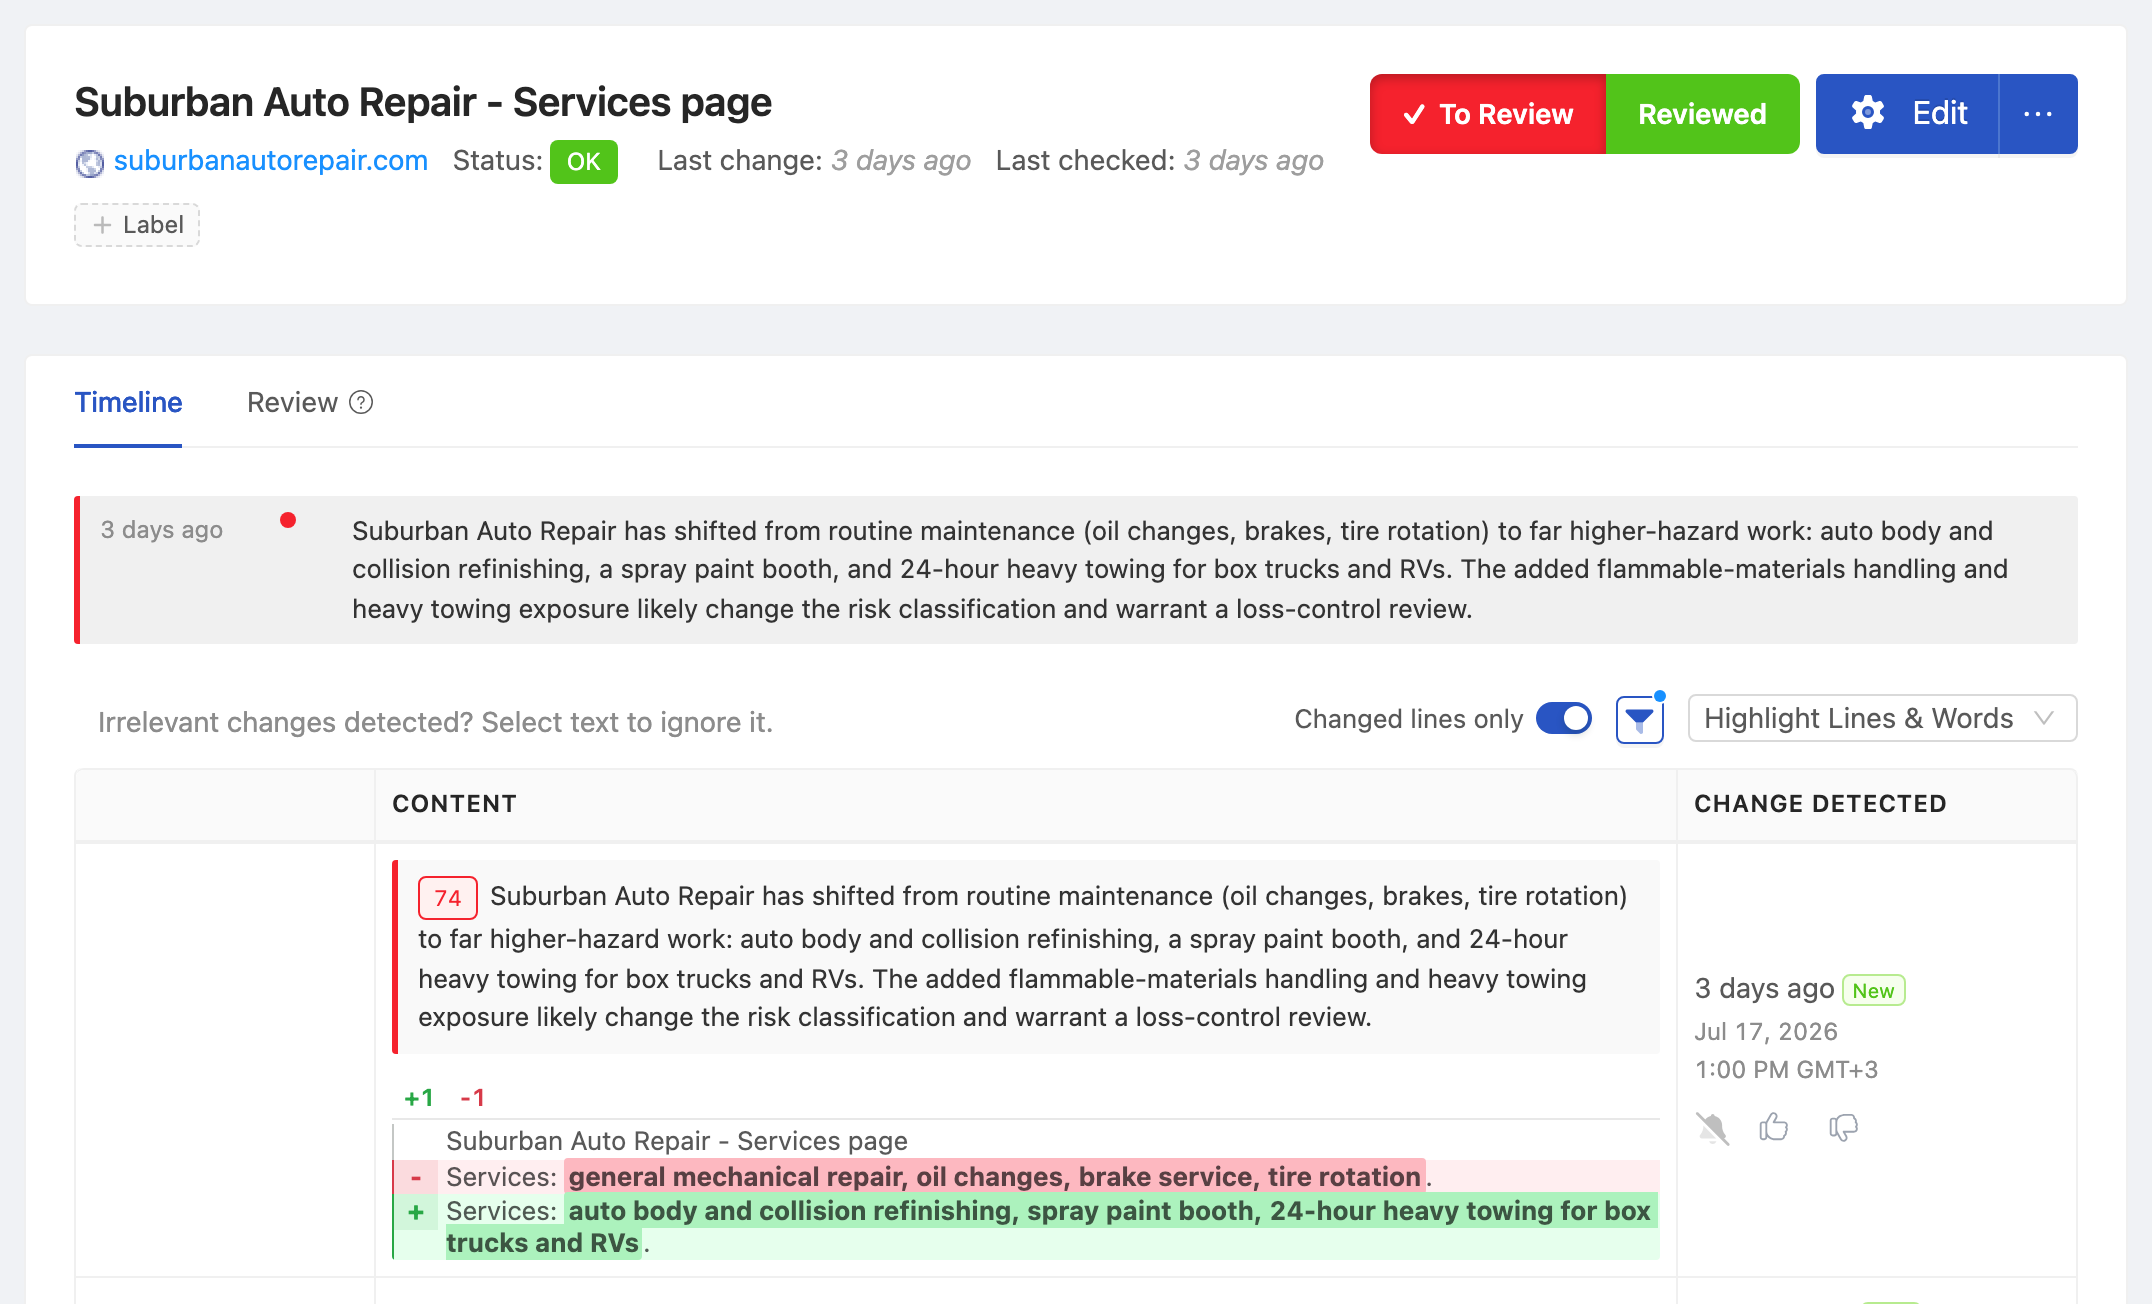Select the removed Services line text
The image size is (2152, 1304).
pos(939,1176)
